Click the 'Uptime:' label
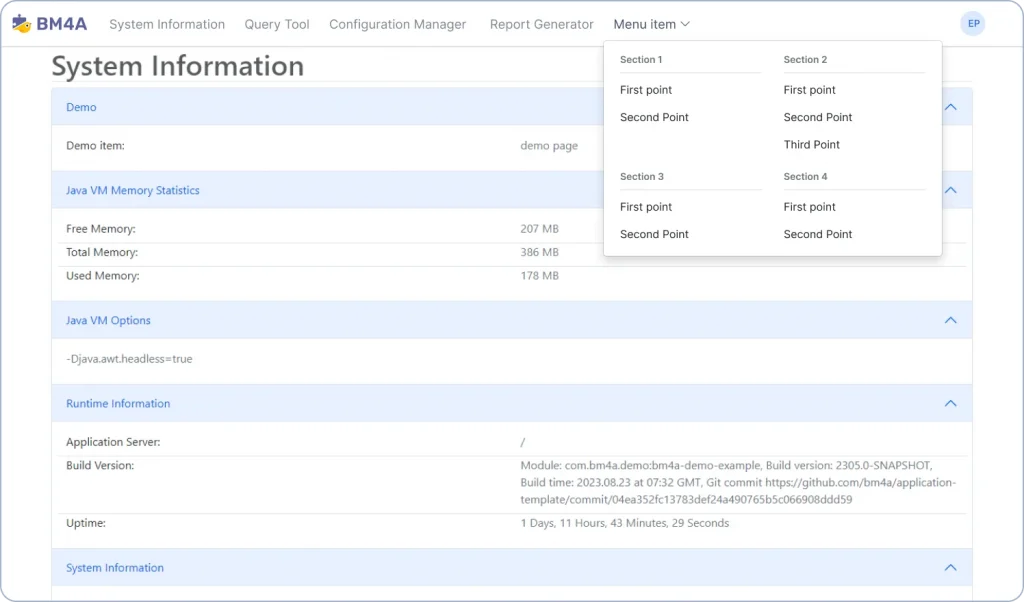This screenshot has height=602, width=1024. pyautogui.click(x=86, y=523)
